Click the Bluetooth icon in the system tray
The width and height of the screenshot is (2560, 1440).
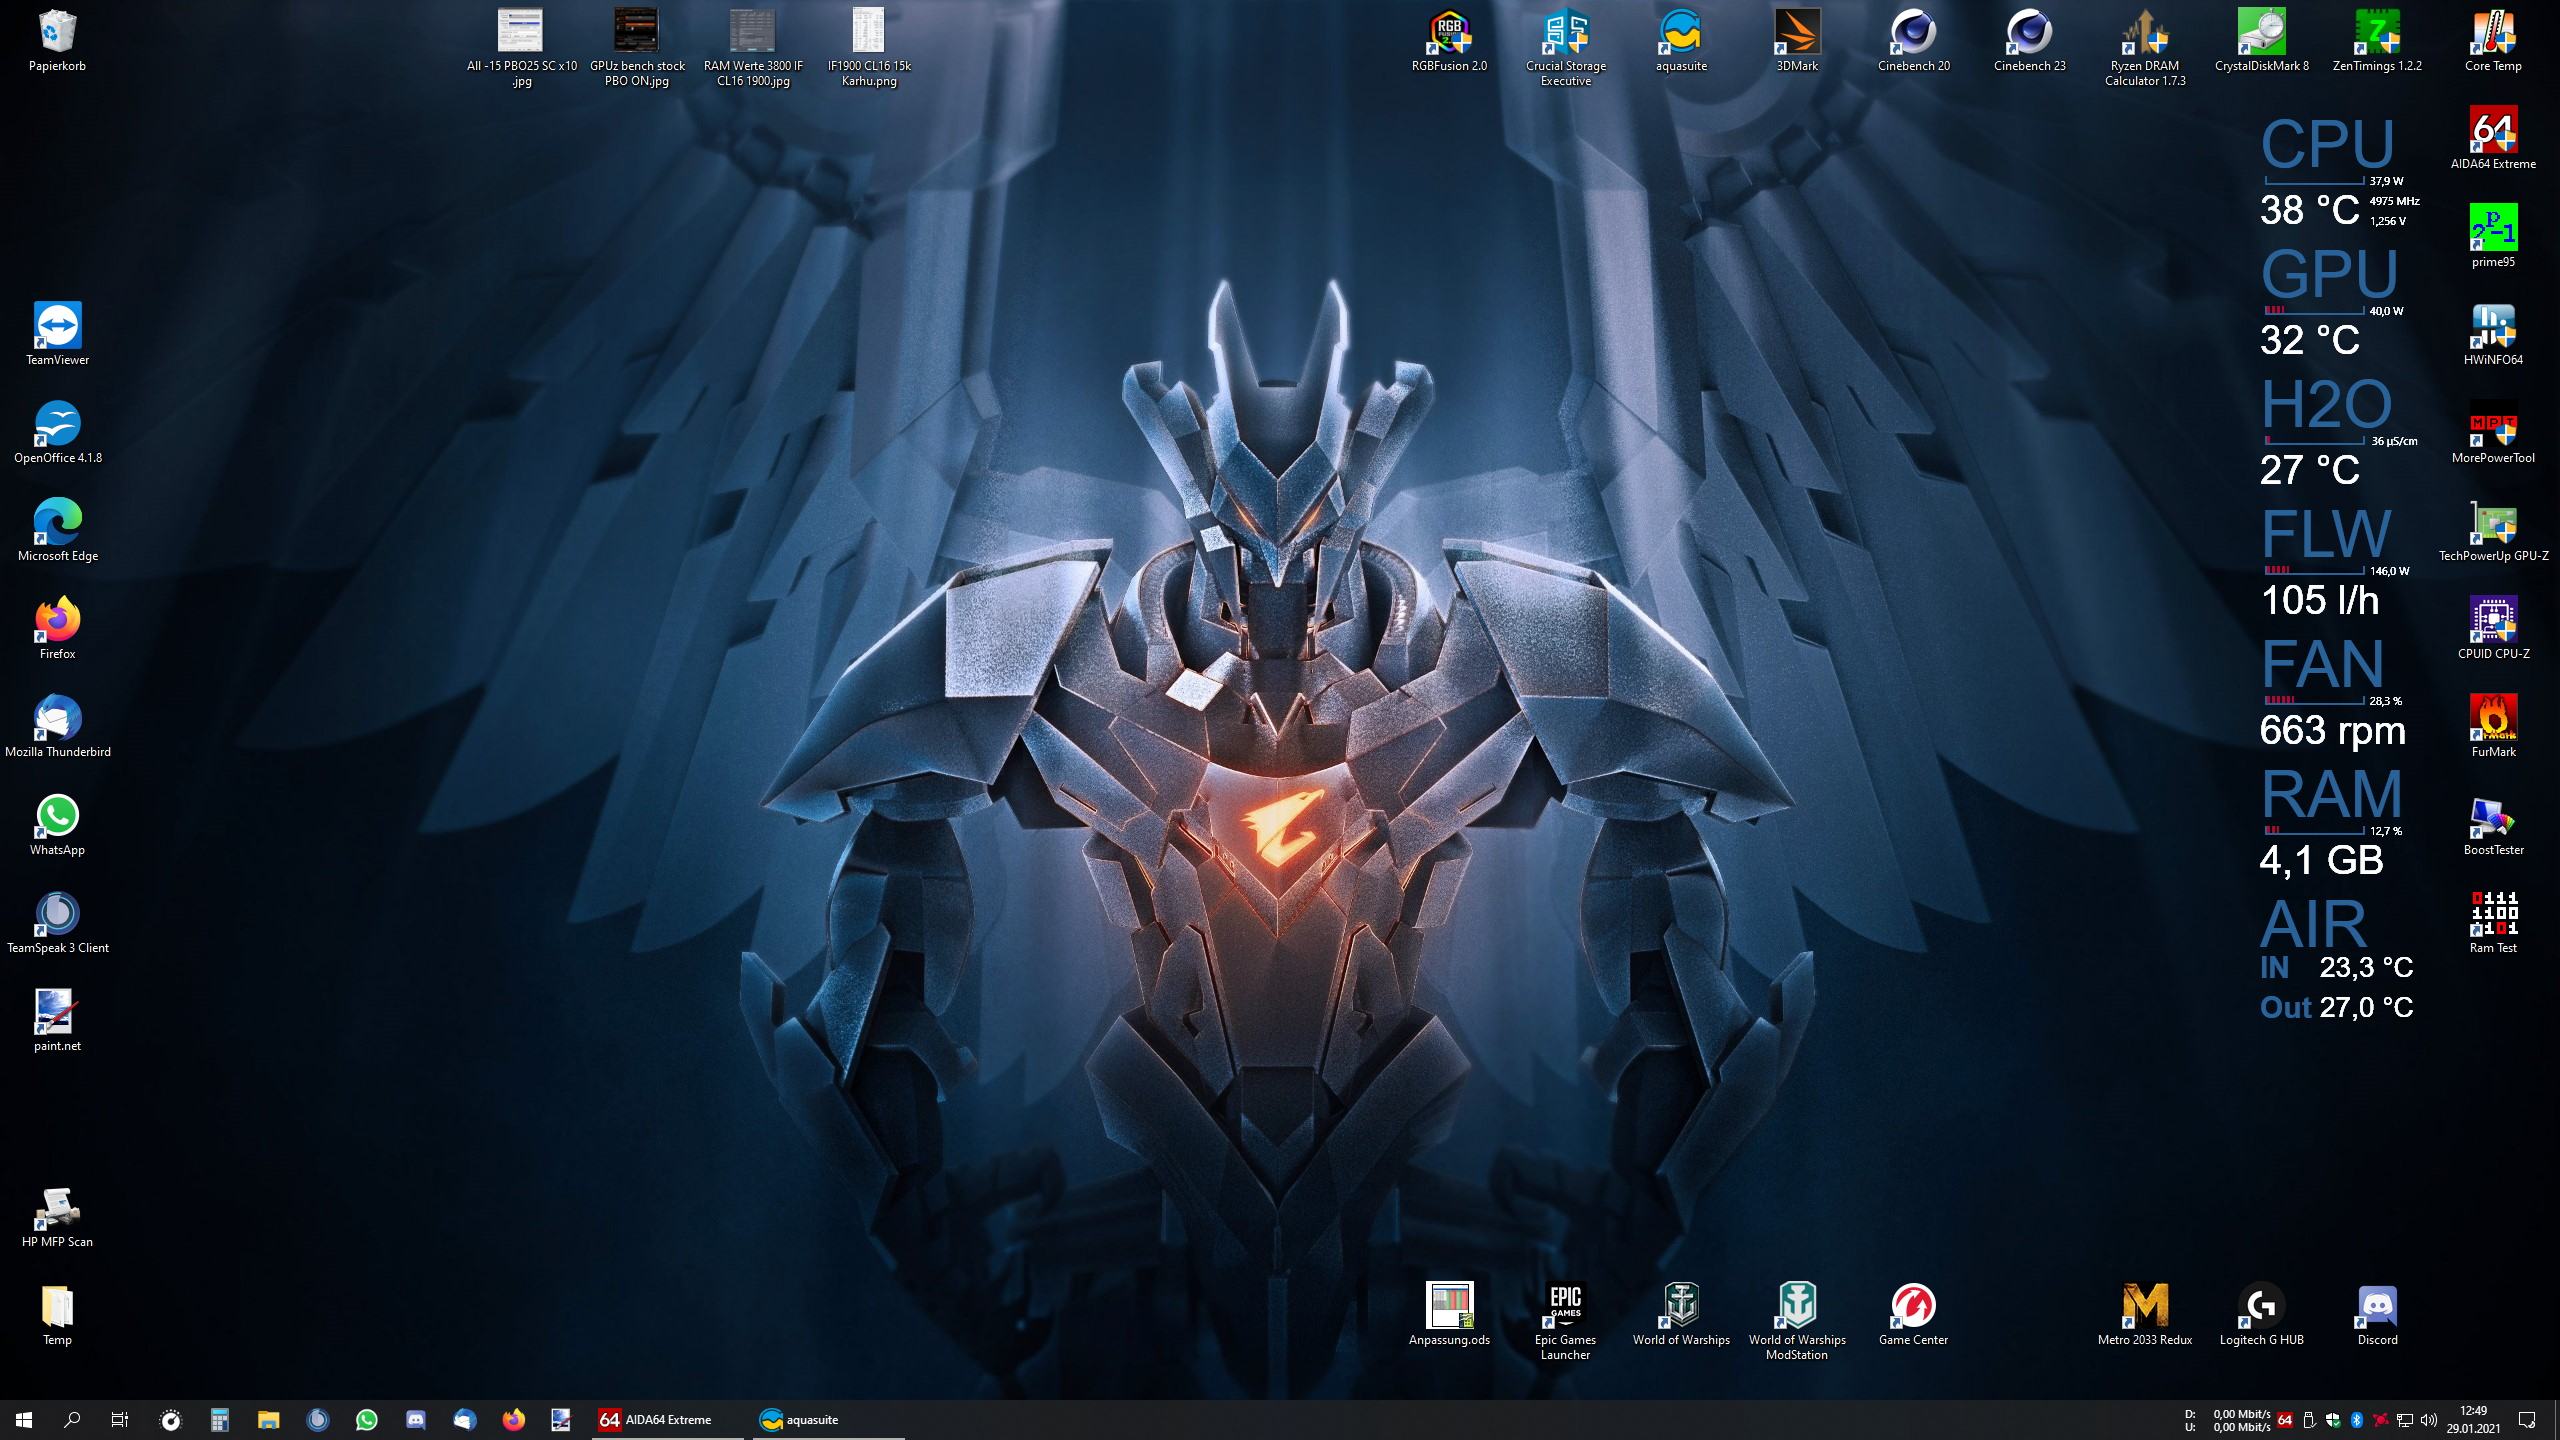pos(2357,1420)
